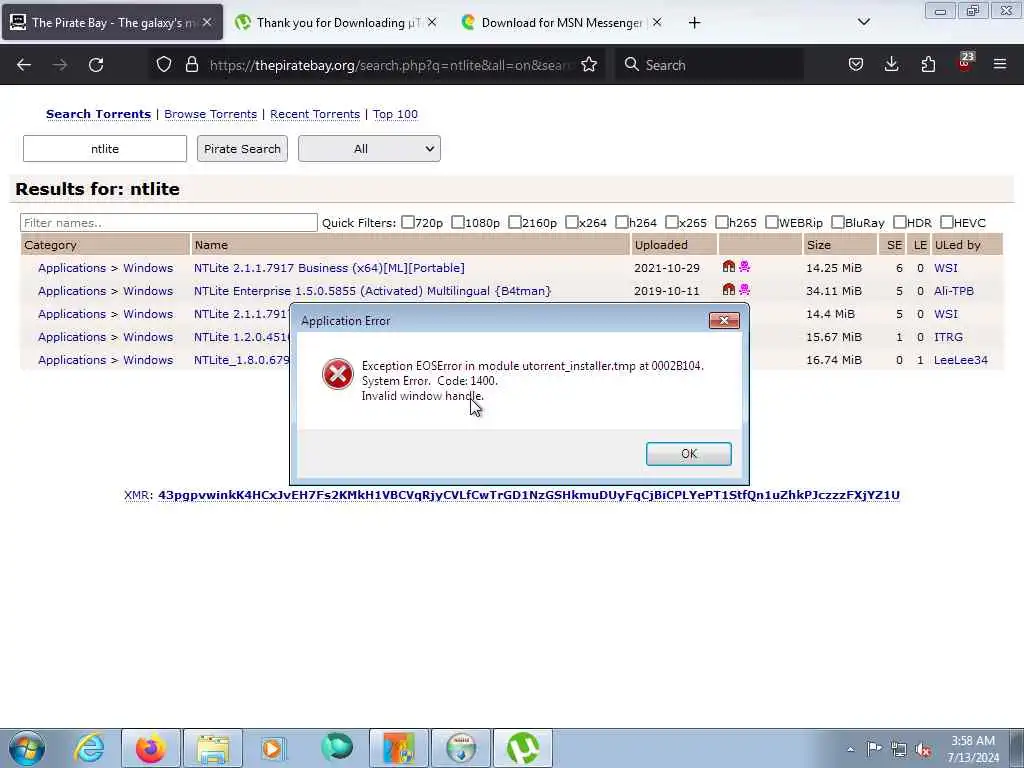Focus the Filter names input field
The width and height of the screenshot is (1024, 768).
click(x=168, y=223)
